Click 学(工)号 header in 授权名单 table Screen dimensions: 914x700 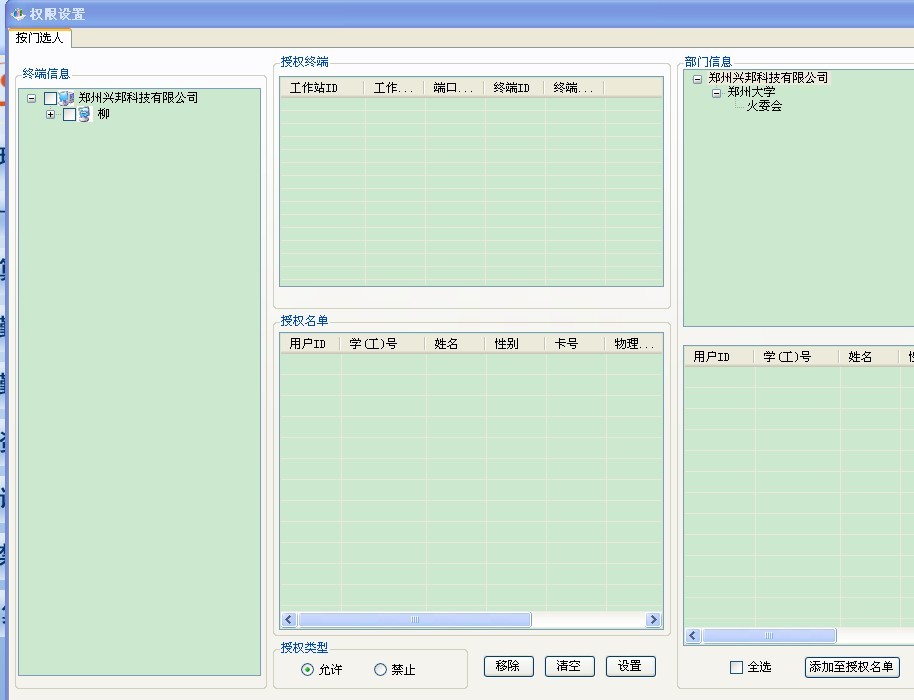[382, 344]
